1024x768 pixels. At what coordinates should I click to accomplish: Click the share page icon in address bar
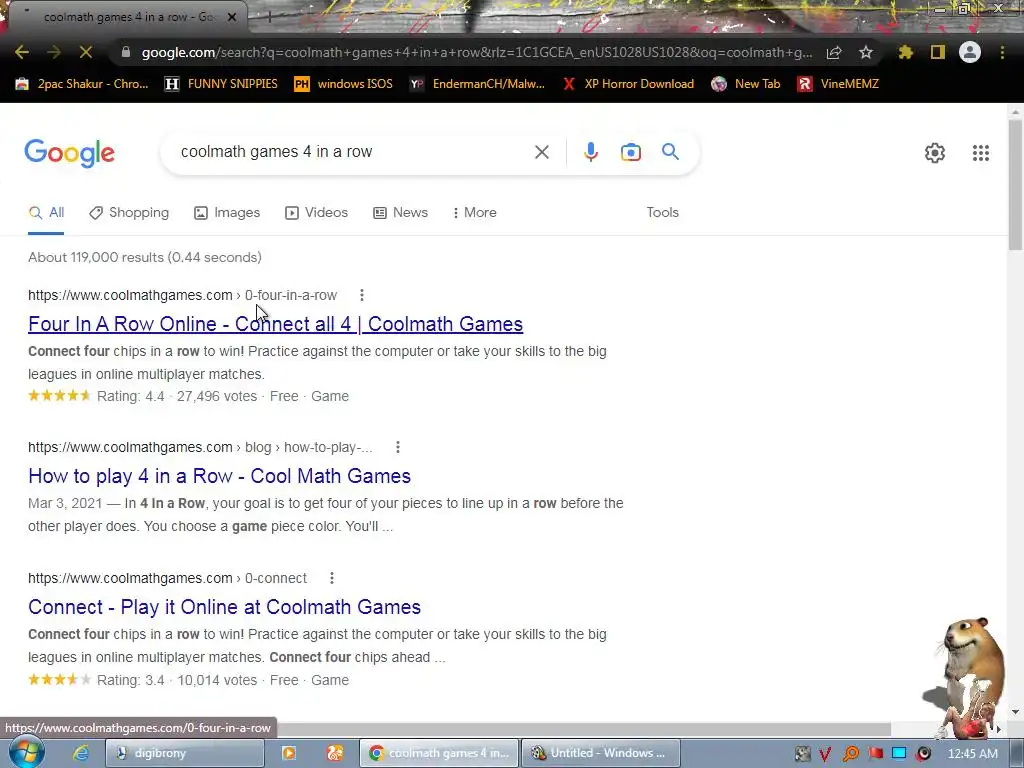(x=834, y=52)
